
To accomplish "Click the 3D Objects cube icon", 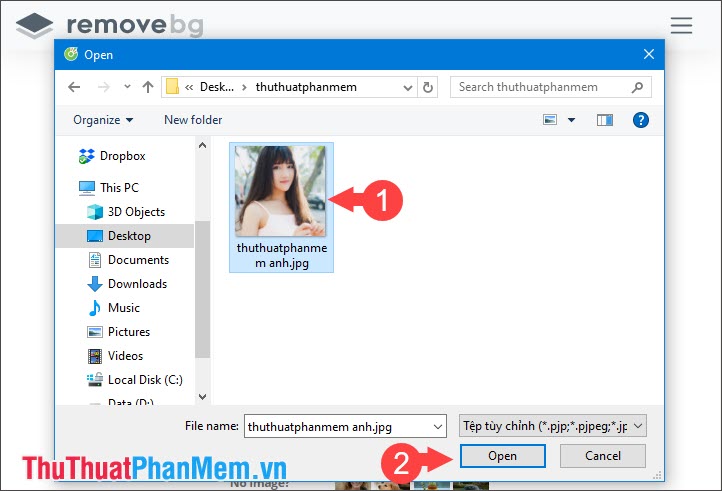I will [x=95, y=212].
